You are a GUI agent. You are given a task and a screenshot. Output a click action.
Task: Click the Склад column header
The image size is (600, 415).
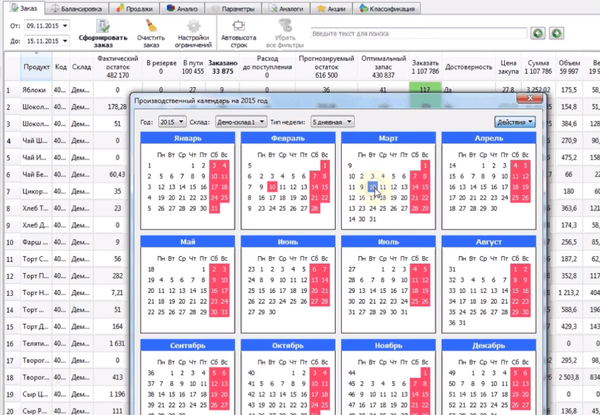coord(82,67)
